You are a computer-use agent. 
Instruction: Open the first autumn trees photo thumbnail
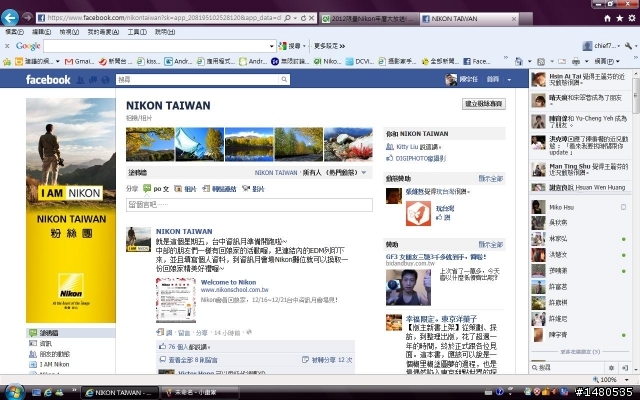pyautogui.click(x=150, y=144)
